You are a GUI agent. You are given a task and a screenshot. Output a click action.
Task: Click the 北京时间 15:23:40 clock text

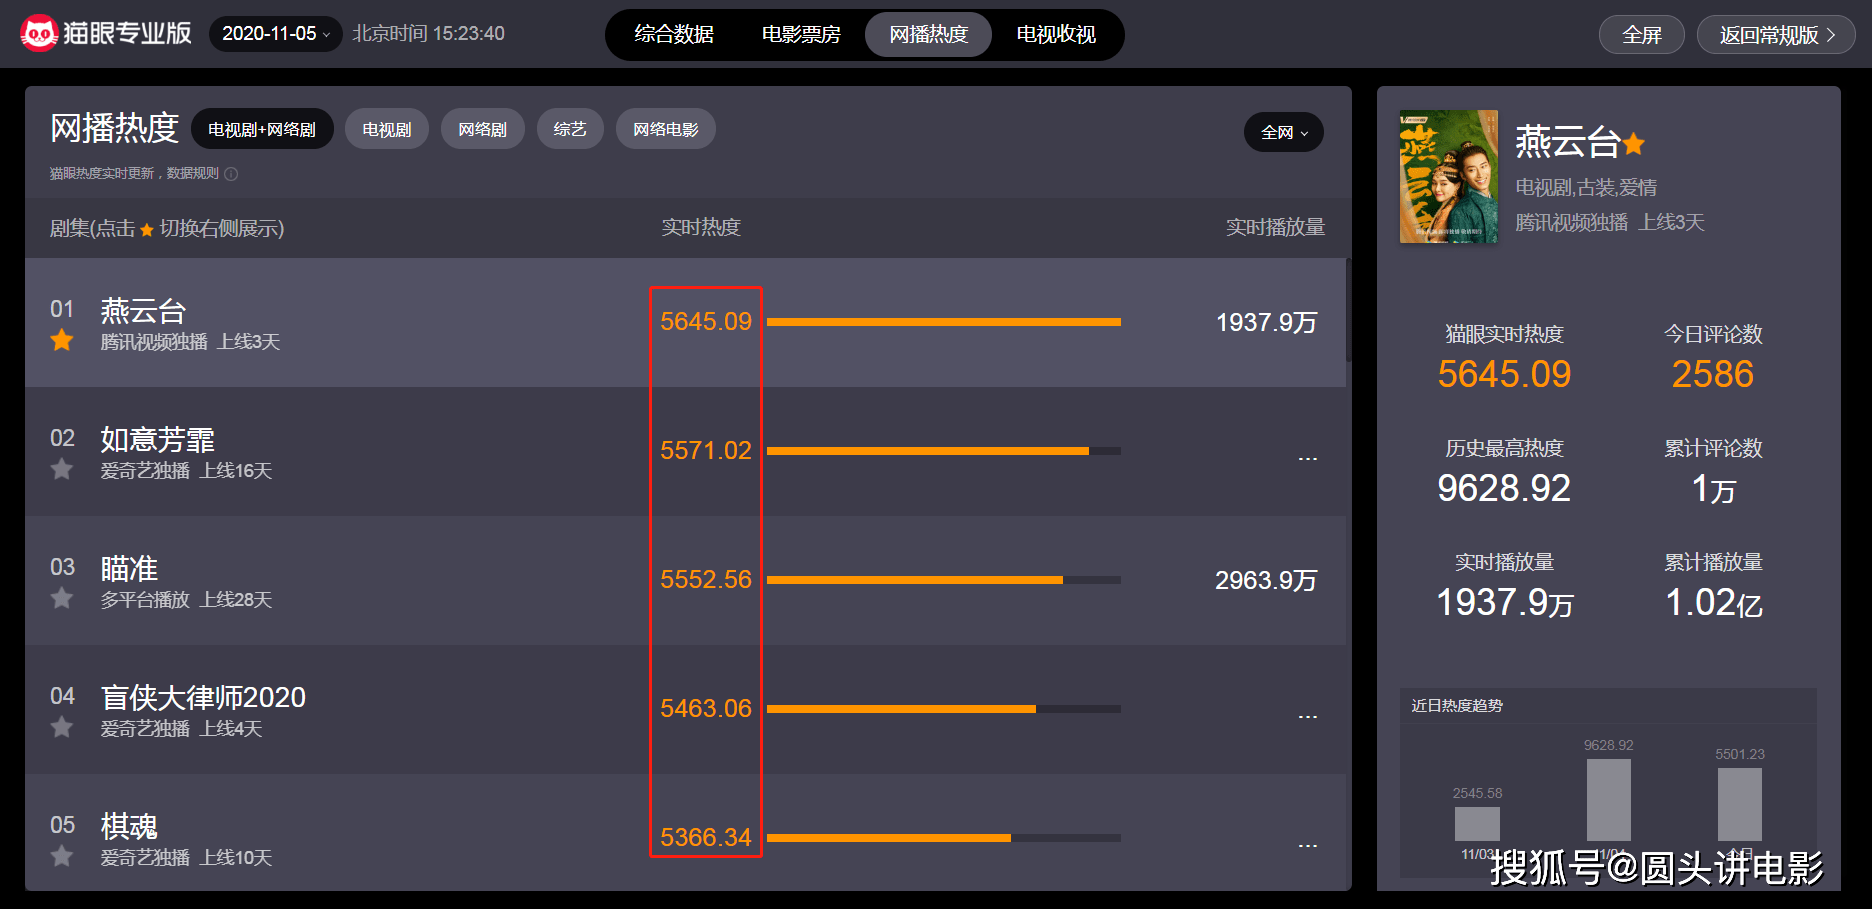pyautogui.click(x=428, y=34)
